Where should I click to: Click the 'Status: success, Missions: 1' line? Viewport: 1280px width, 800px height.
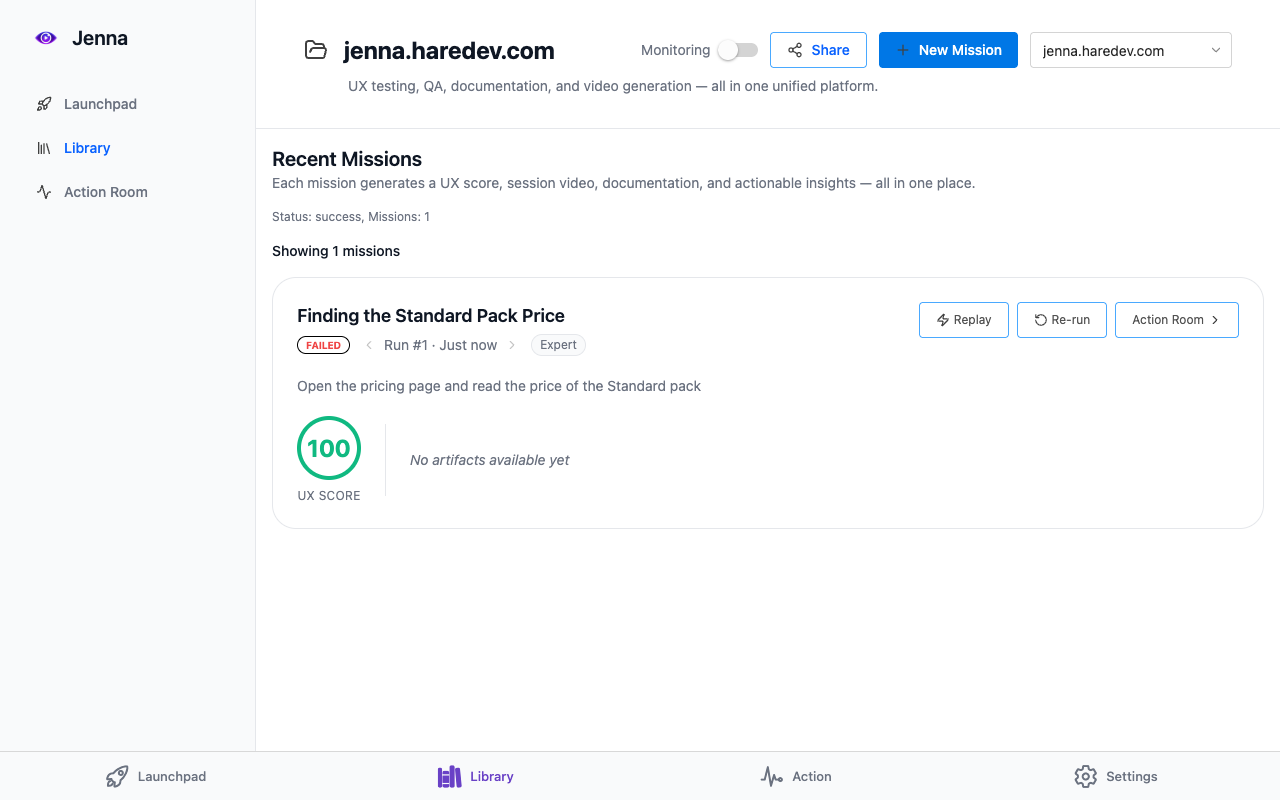351,217
